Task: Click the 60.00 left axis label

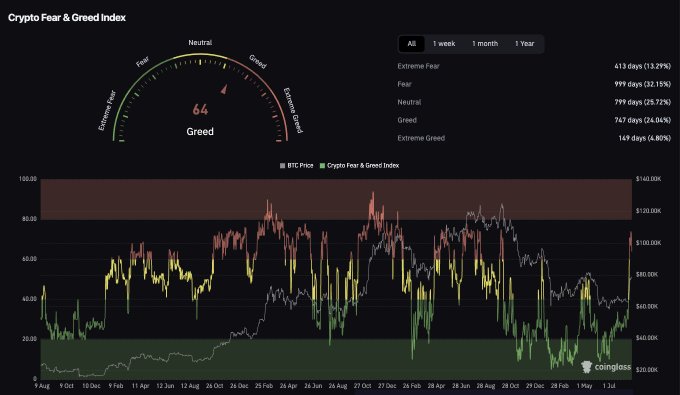Action: [x=29, y=259]
